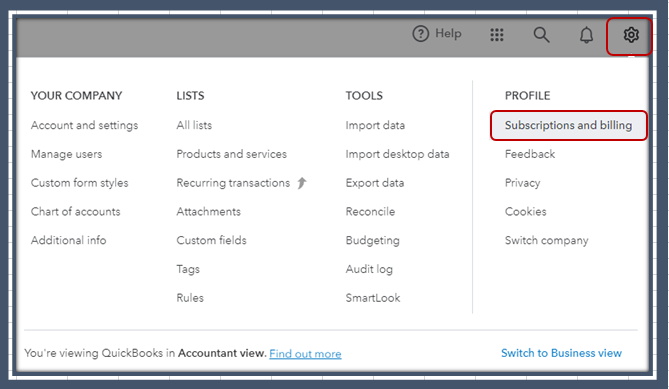Open Additional info
This screenshot has width=669, height=389.
point(68,240)
